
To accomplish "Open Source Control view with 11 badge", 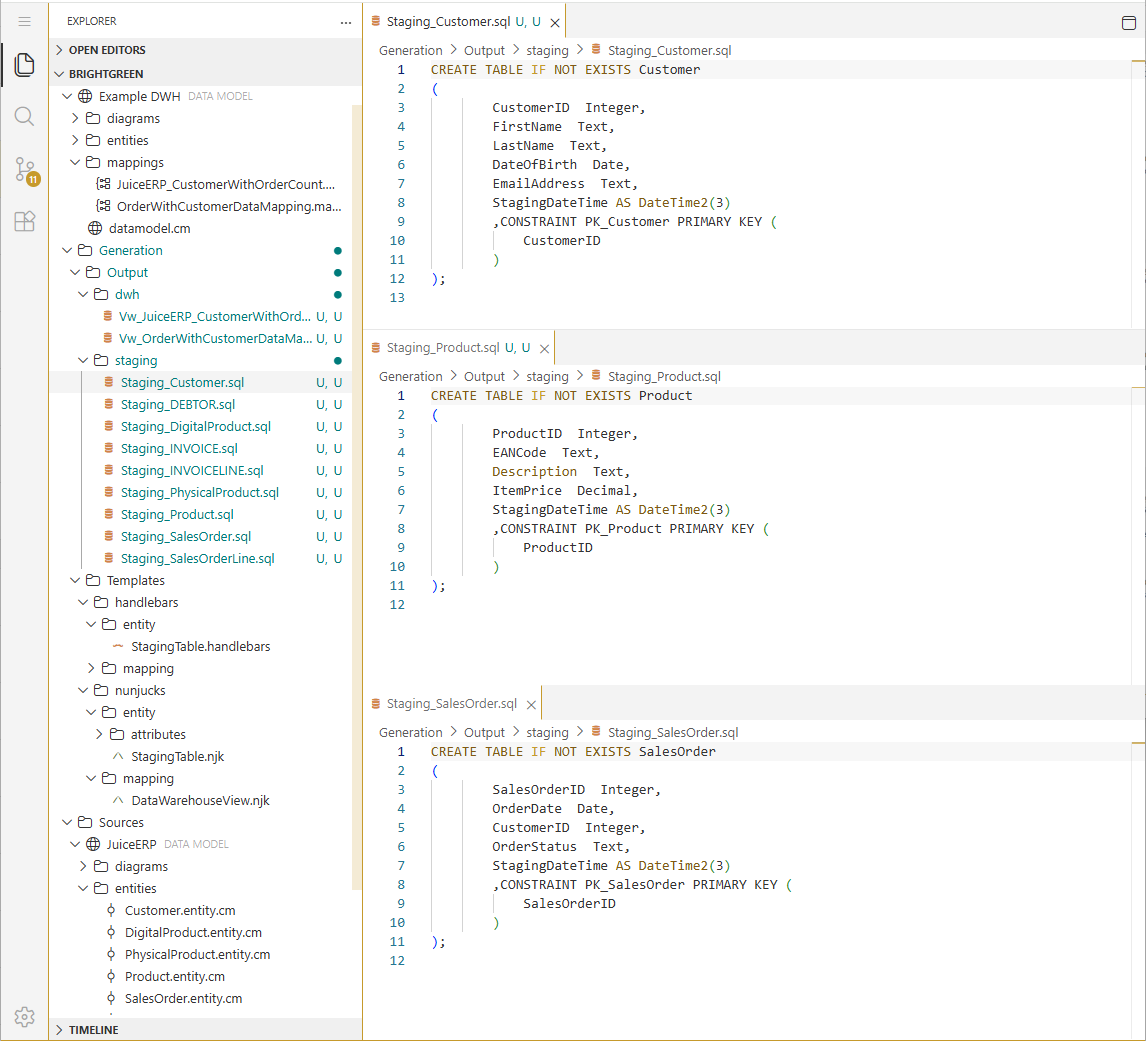I will (26, 170).
